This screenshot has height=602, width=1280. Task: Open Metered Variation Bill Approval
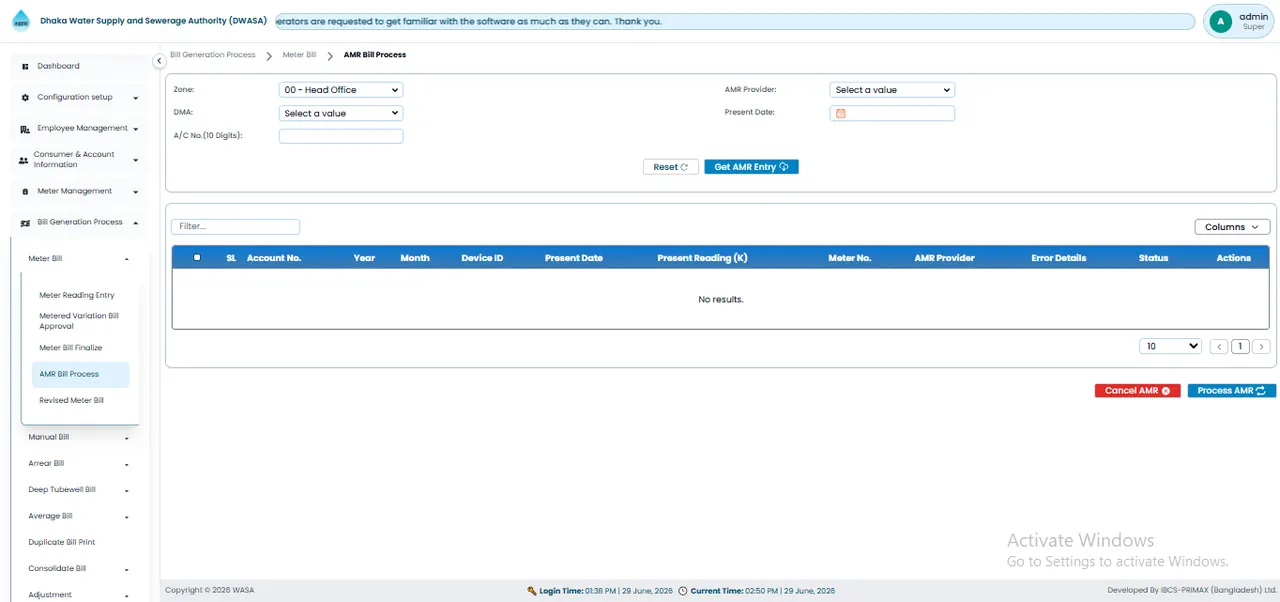79,321
